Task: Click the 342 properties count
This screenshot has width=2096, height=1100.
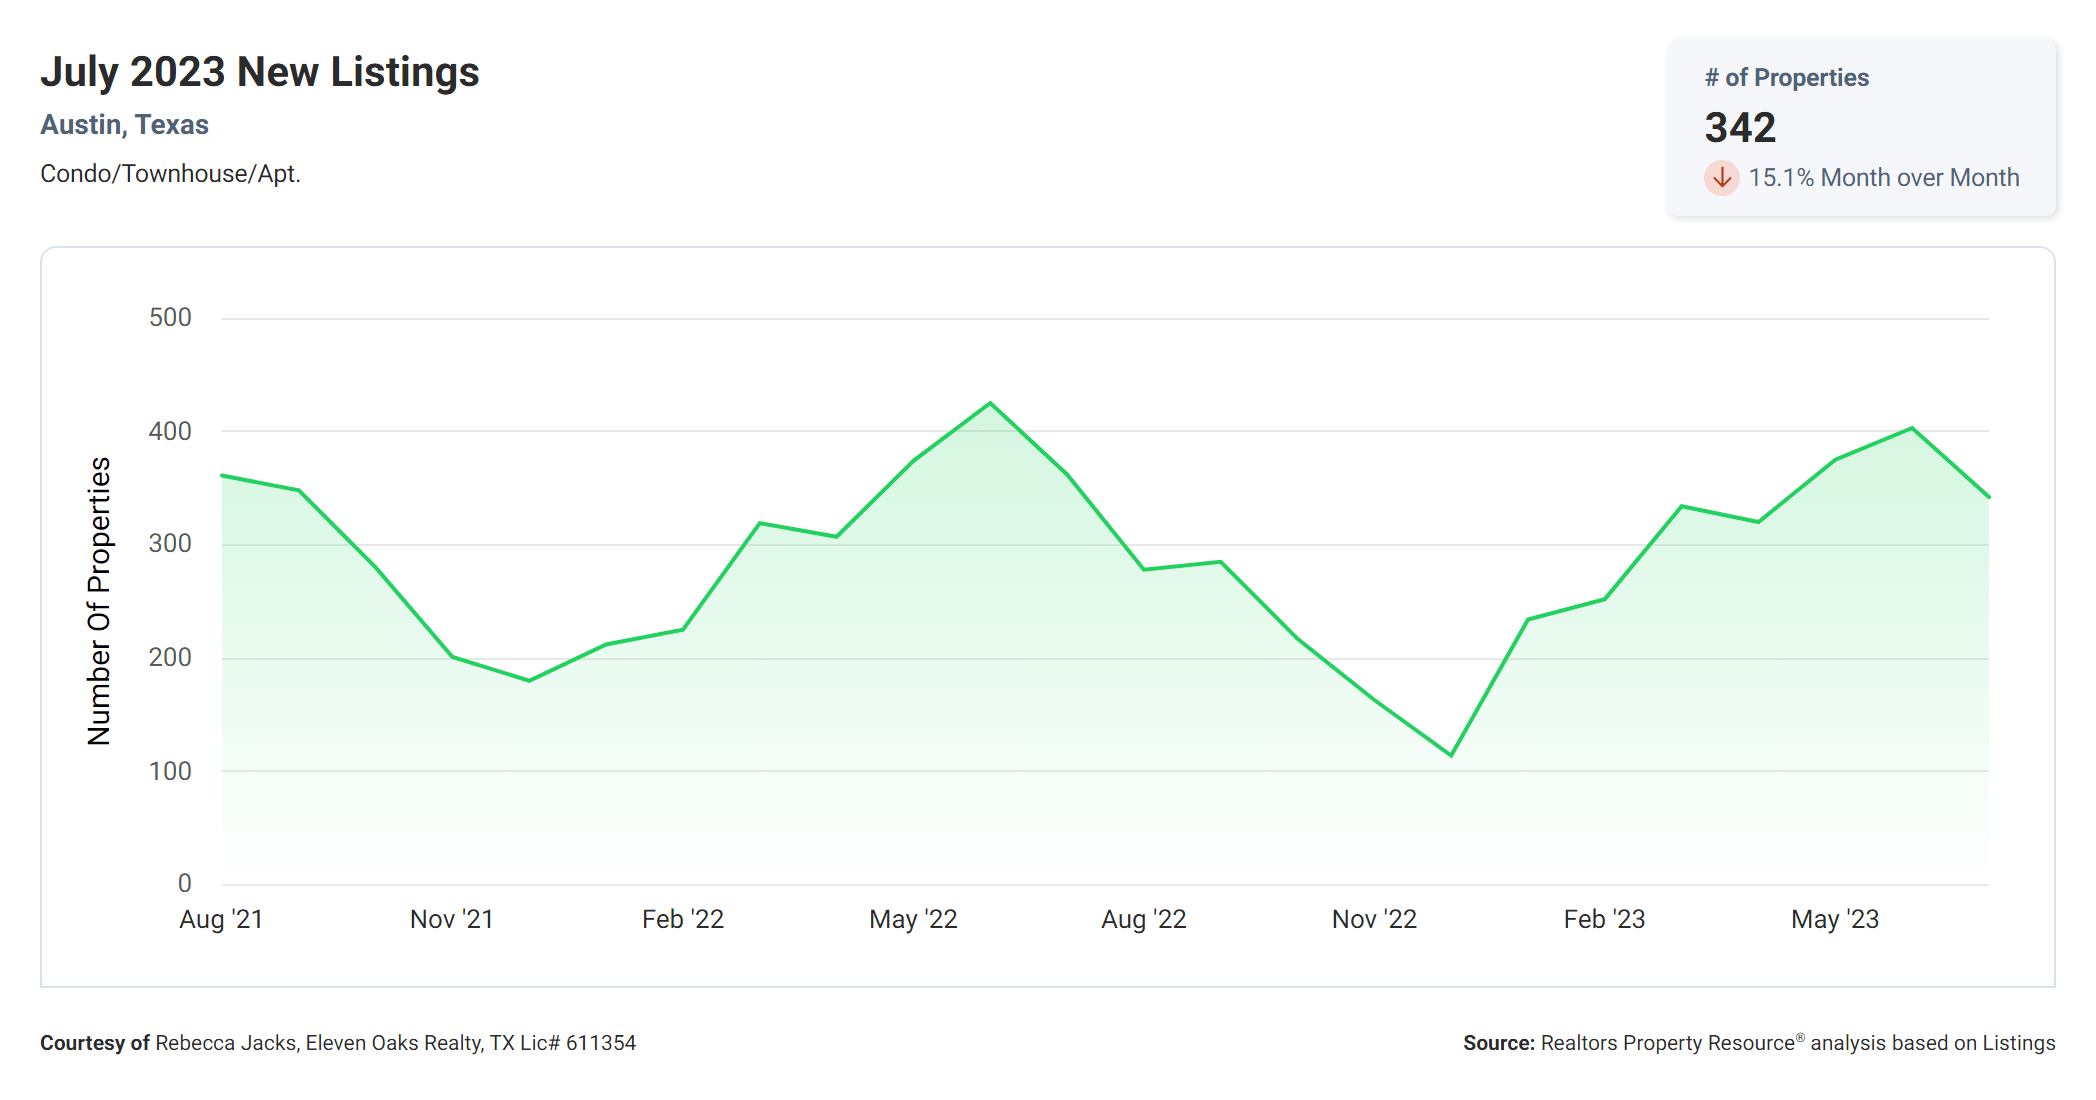Action: point(1740,128)
